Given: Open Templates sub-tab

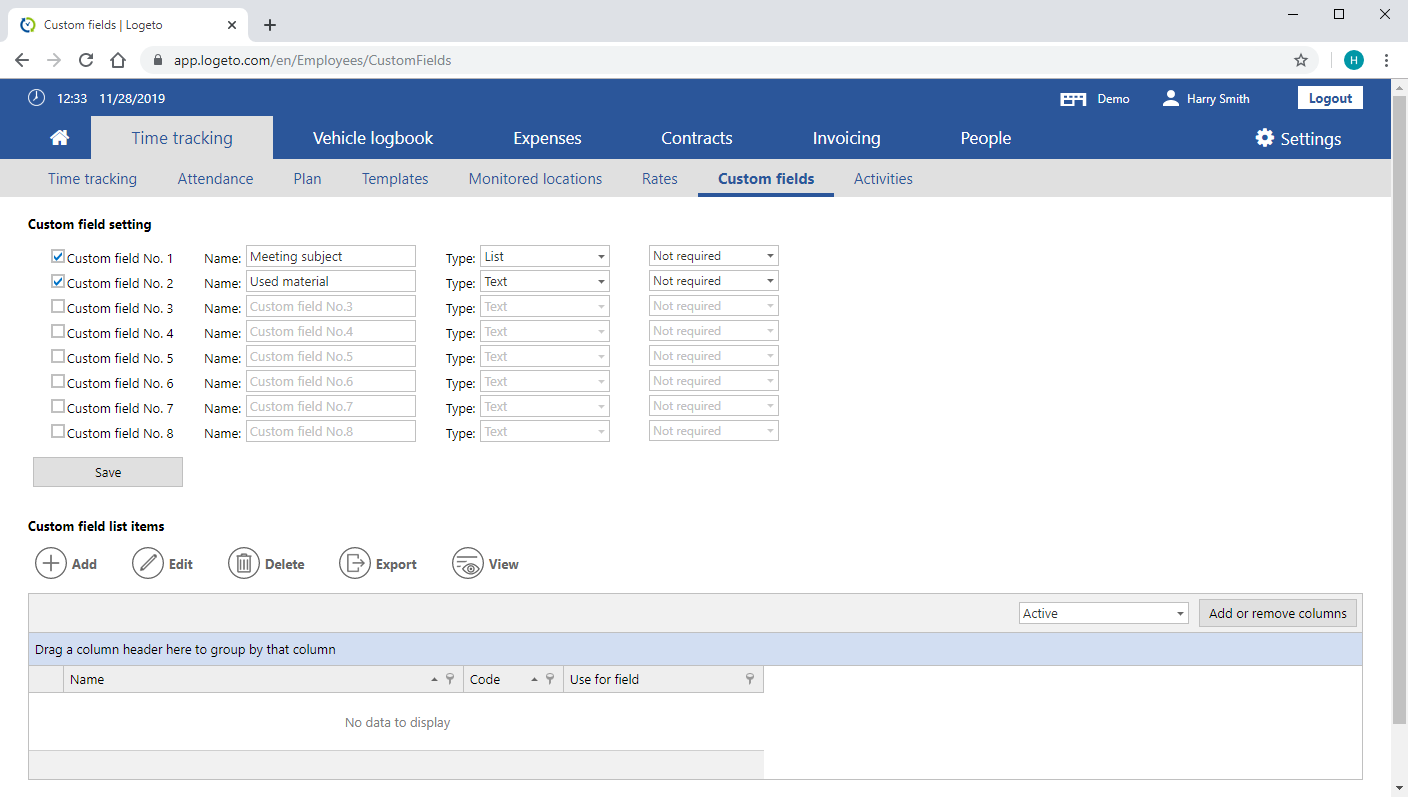Looking at the screenshot, I should pyautogui.click(x=395, y=179).
